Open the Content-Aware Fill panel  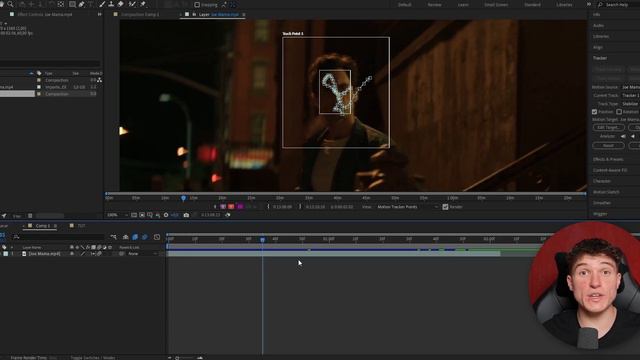[x=610, y=170]
